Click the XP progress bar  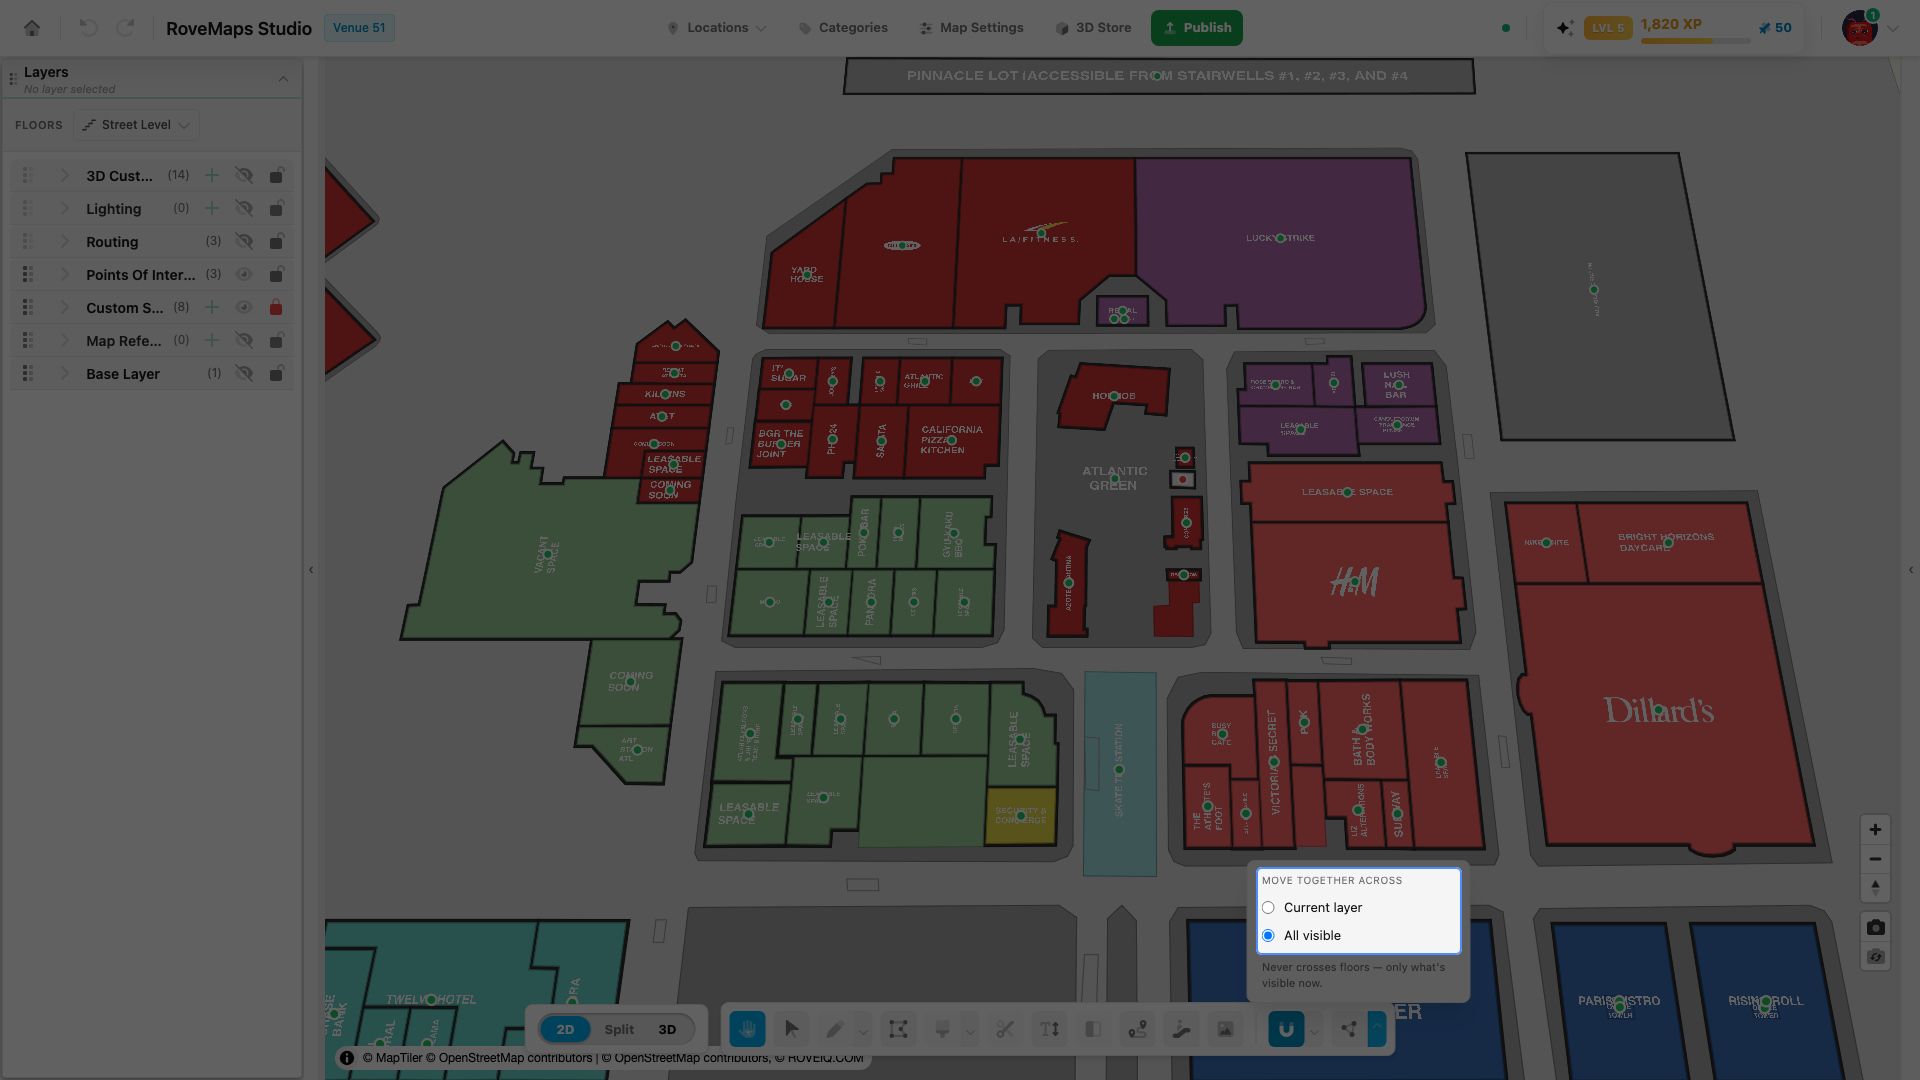point(1695,41)
